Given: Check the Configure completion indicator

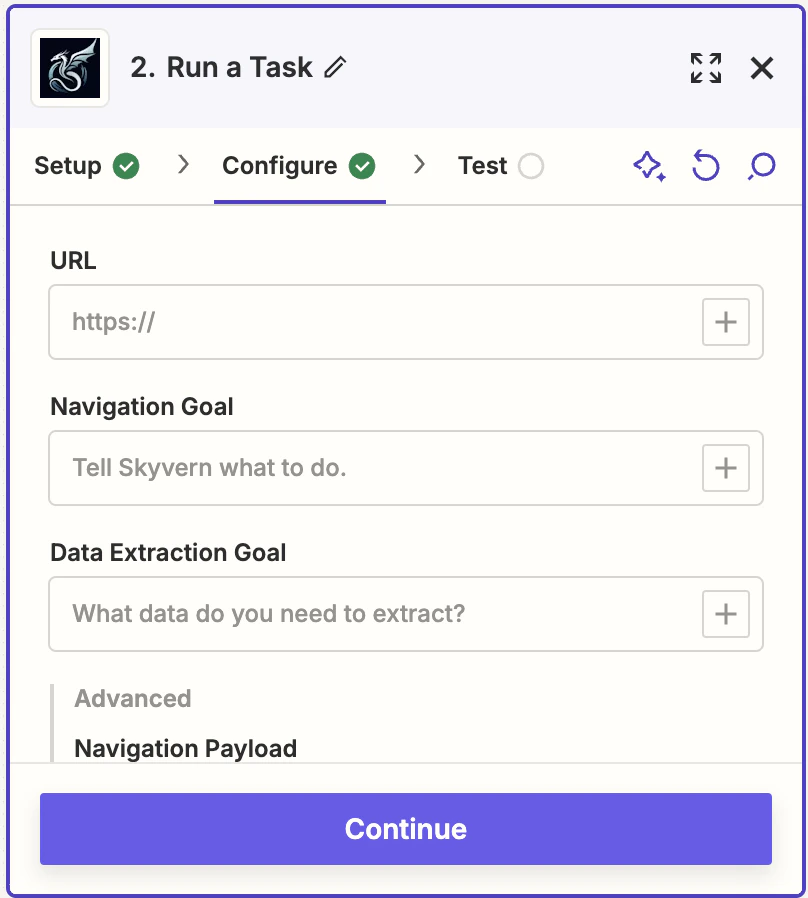Looking at the screenshot, I should 364,166.
